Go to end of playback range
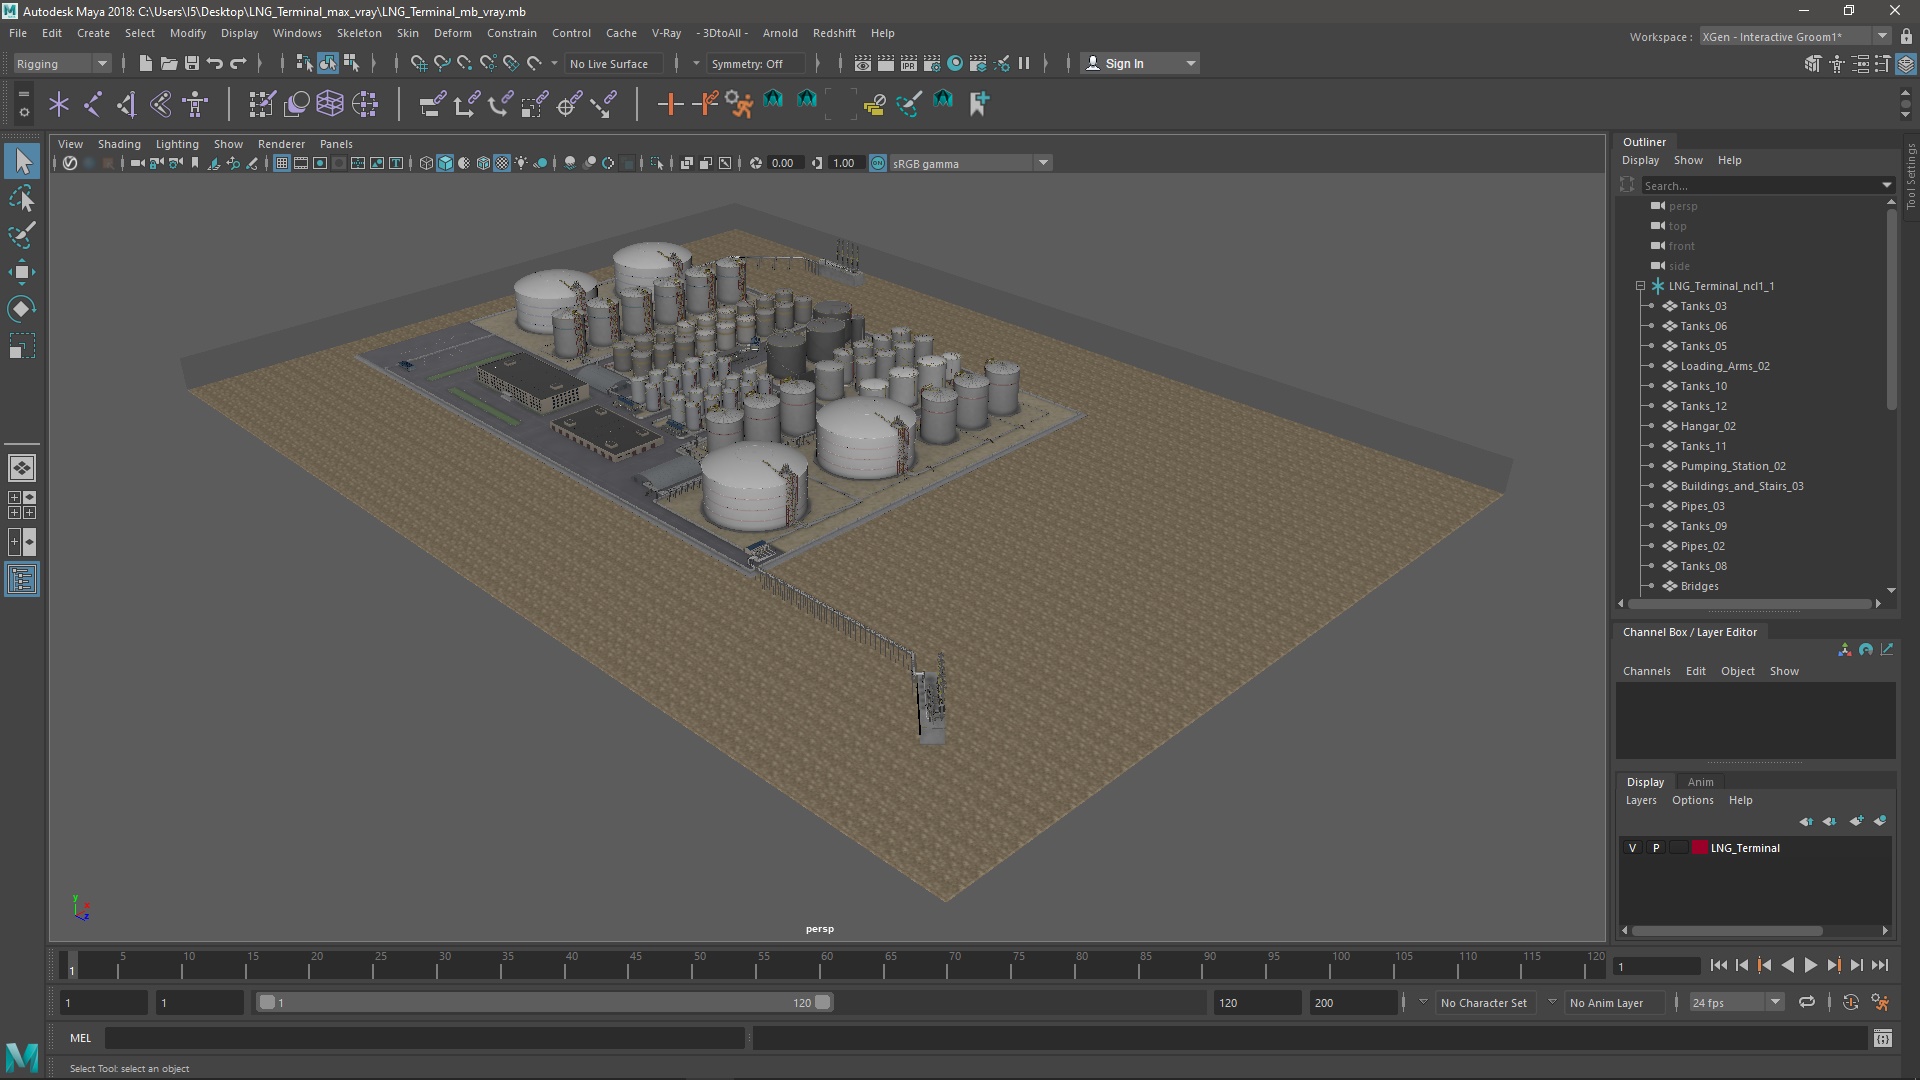The height and width of the screenshot is (1080, 1920). coord(1880,965)
